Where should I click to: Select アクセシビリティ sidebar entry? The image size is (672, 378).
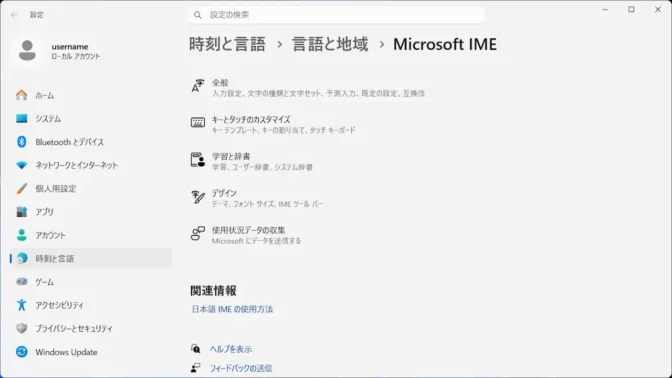pos(91,305)
